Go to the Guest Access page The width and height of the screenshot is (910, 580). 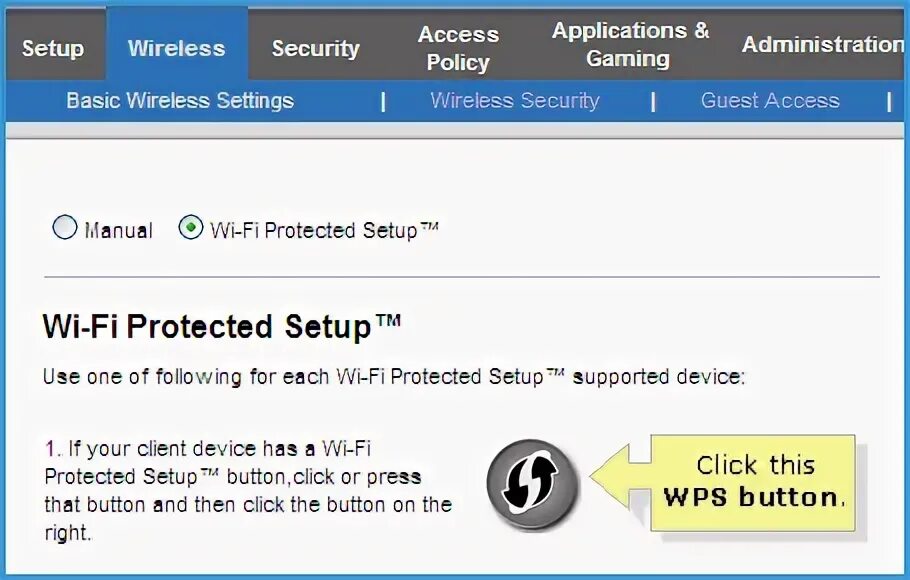click(x=770, y=101)
